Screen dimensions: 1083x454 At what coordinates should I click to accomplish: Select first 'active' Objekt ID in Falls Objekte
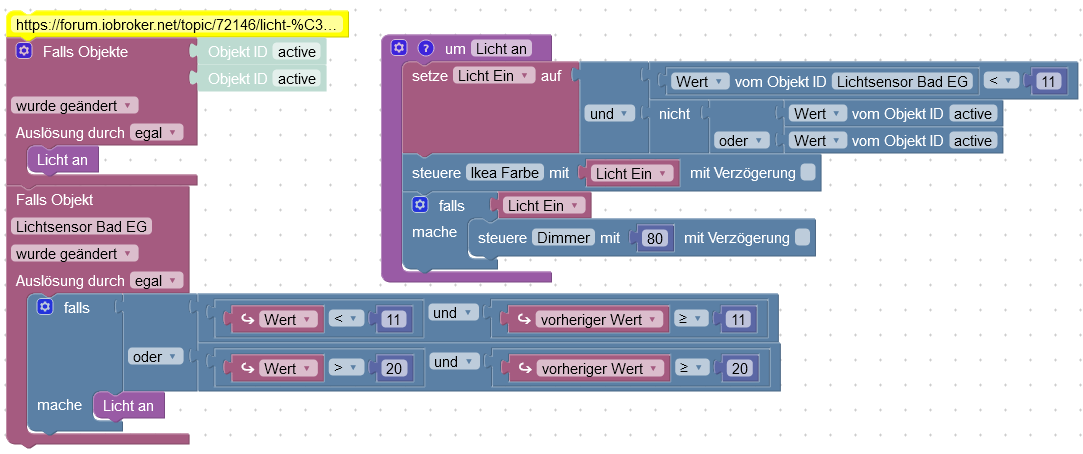click(x=297, y=52)
